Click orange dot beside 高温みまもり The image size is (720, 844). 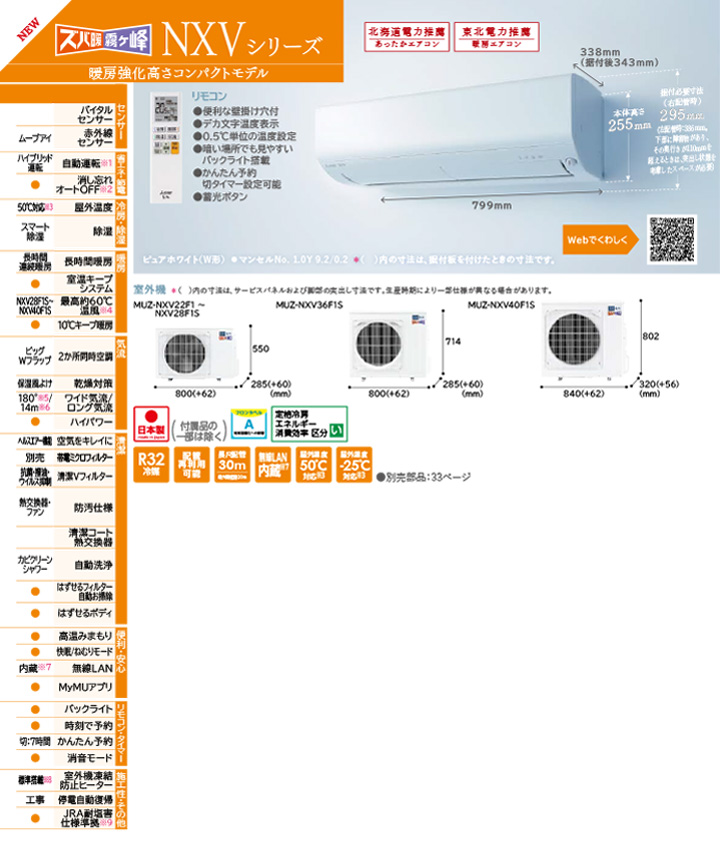[x=36, y=636]
